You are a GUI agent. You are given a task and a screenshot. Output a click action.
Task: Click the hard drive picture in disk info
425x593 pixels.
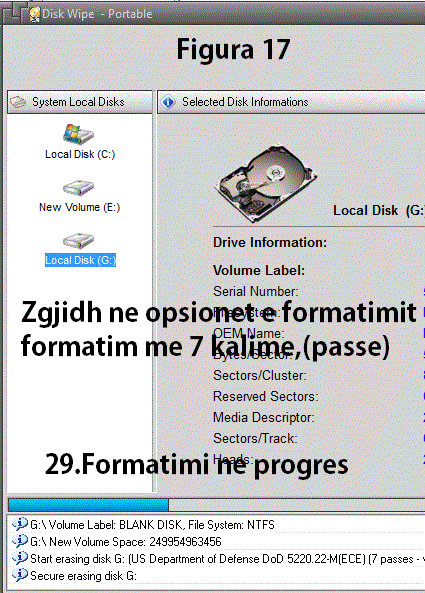tap(266, 182)
